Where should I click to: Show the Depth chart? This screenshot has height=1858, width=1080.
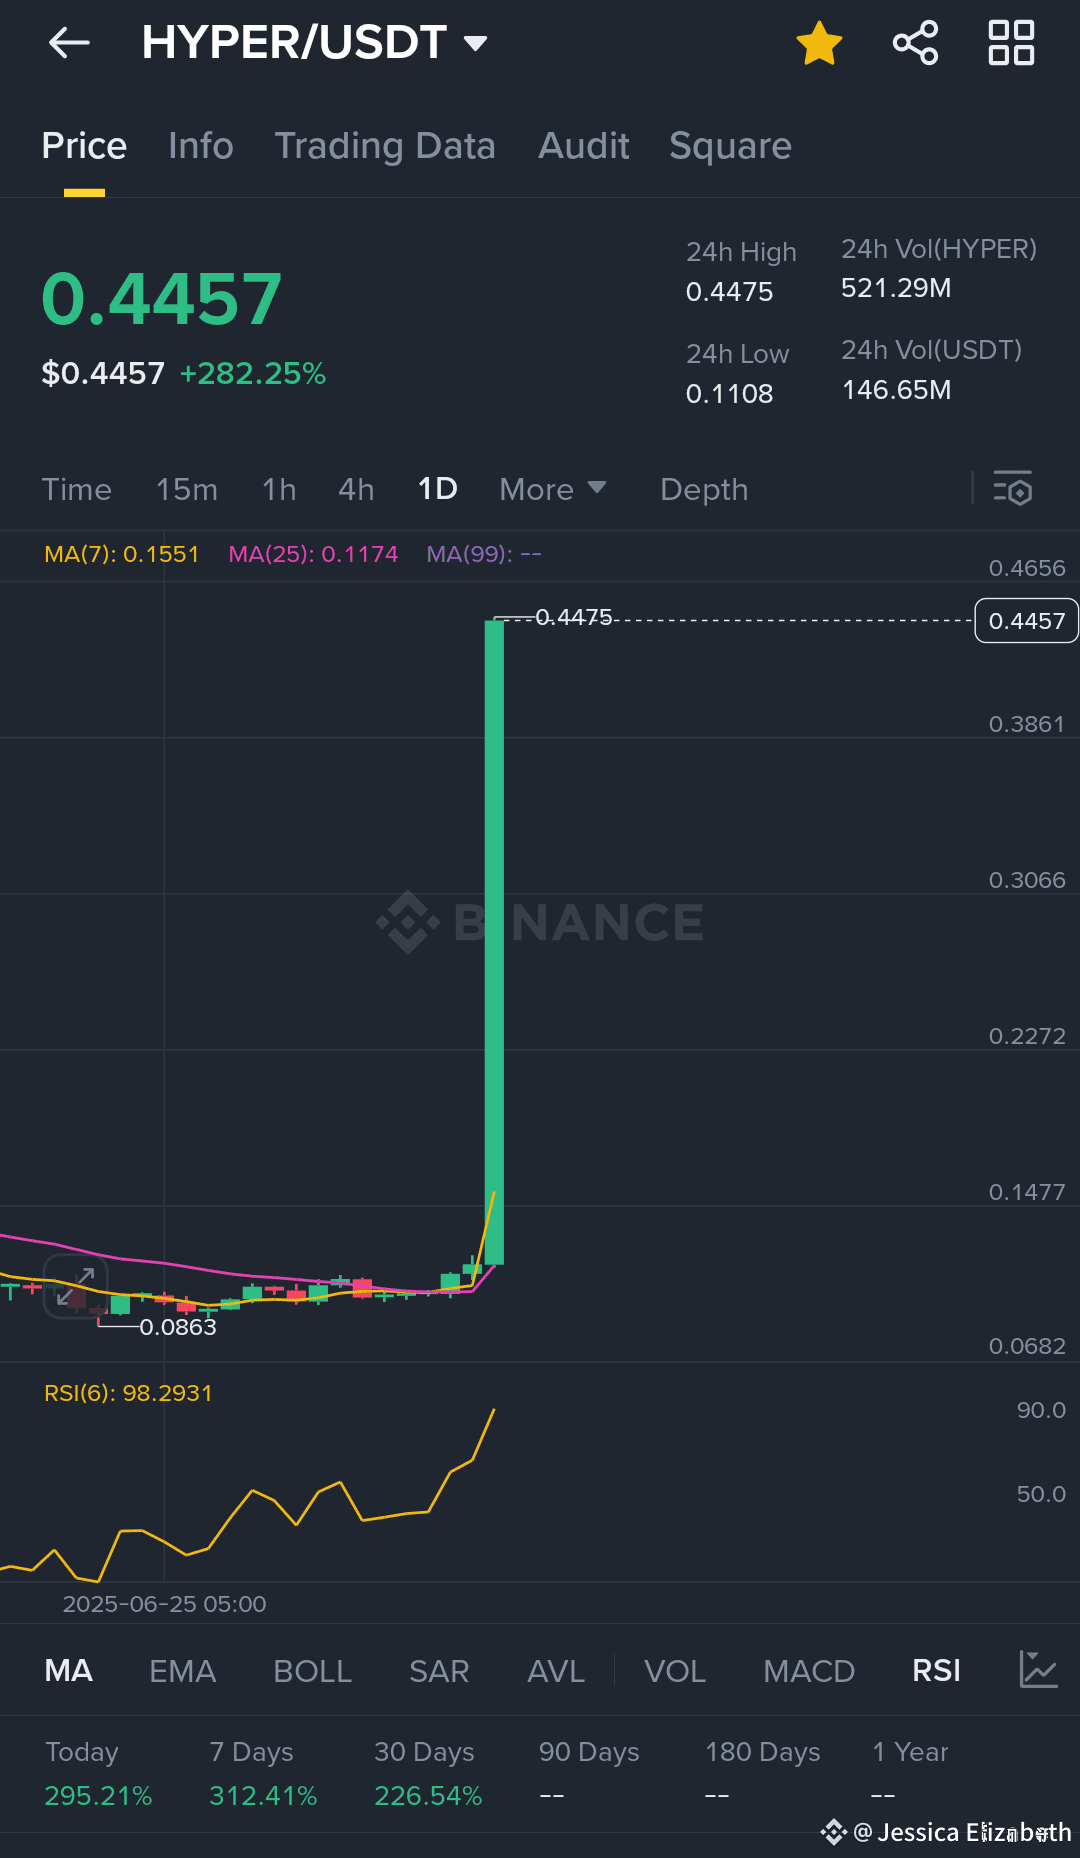[x=704, y=489]
